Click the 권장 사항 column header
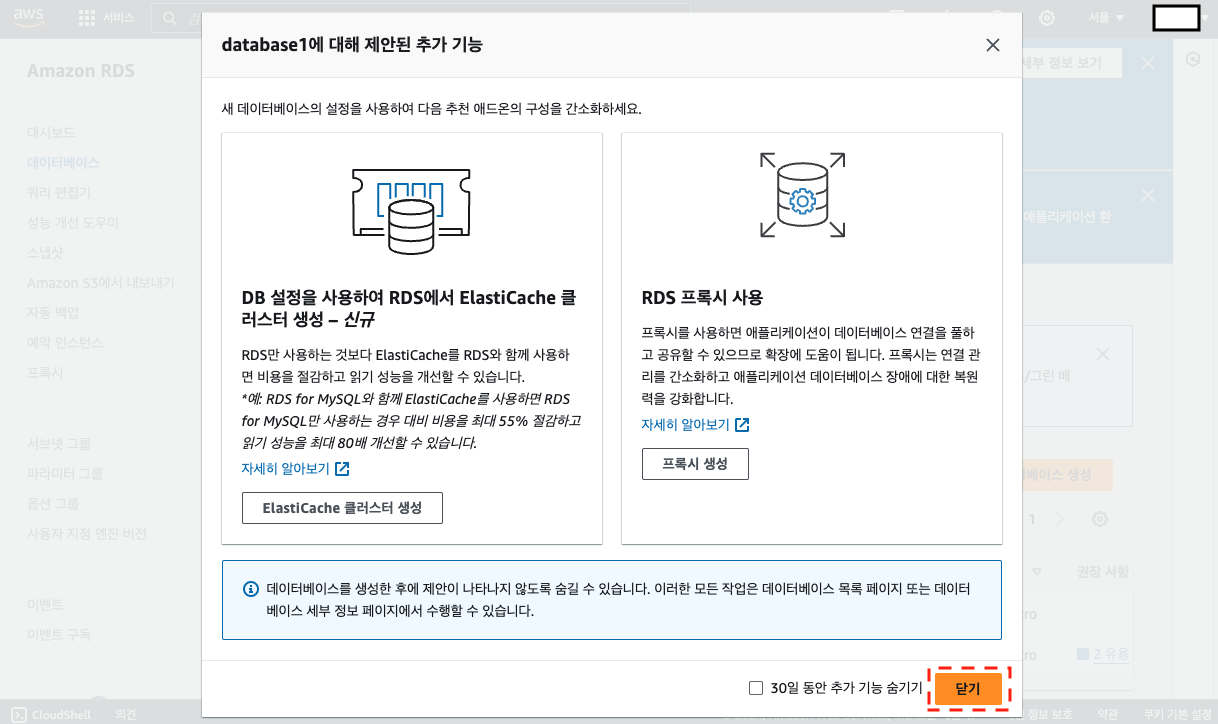The image size is (1218, 724). pyautogui.click(x=1102, y=572)
